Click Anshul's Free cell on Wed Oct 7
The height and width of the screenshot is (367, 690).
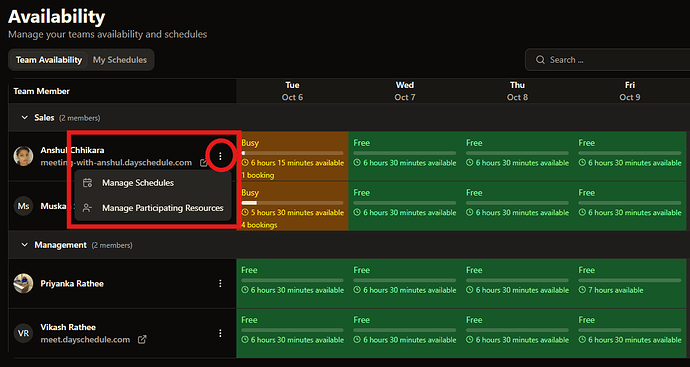click(x=405, y=156)
